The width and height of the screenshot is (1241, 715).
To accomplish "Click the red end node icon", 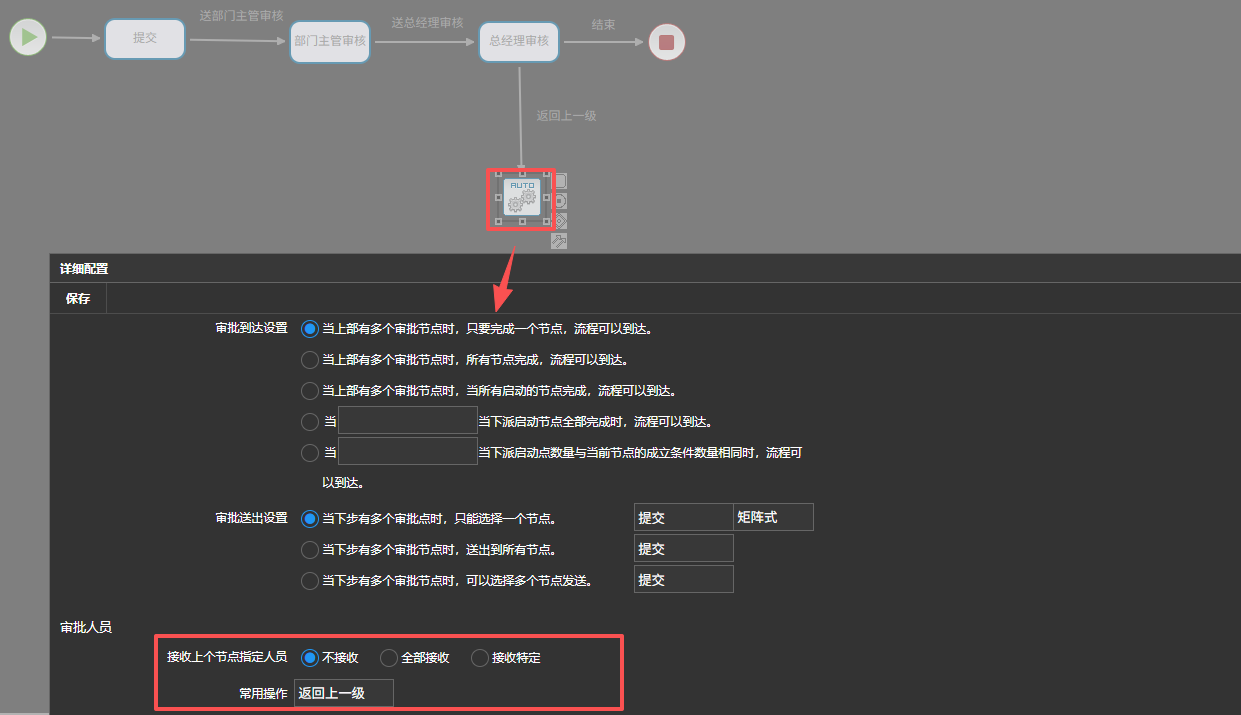I will pos(667,42).
